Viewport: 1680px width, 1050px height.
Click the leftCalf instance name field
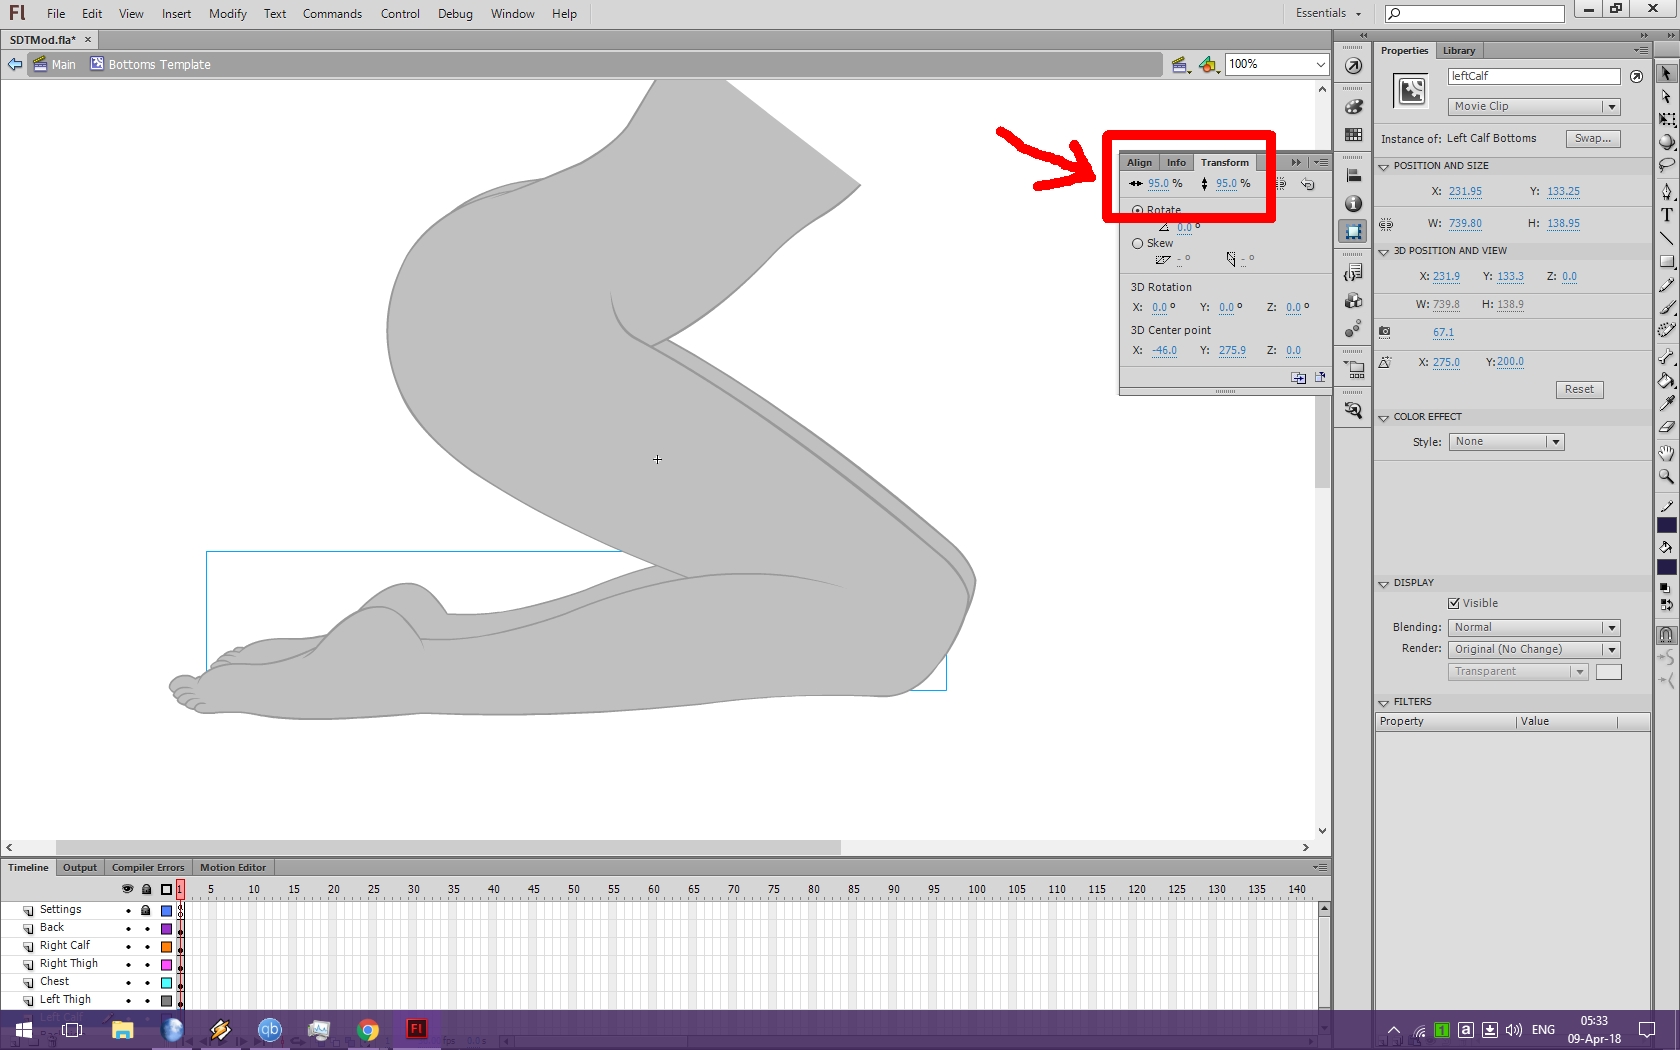click(1533, 77)
